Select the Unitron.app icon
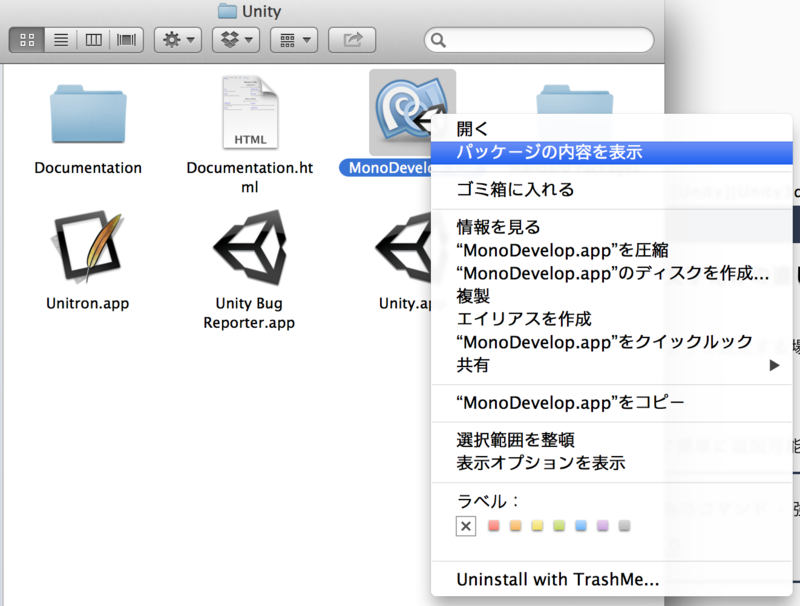This screenshot has width=800, height=606. [x=87, y=249]
